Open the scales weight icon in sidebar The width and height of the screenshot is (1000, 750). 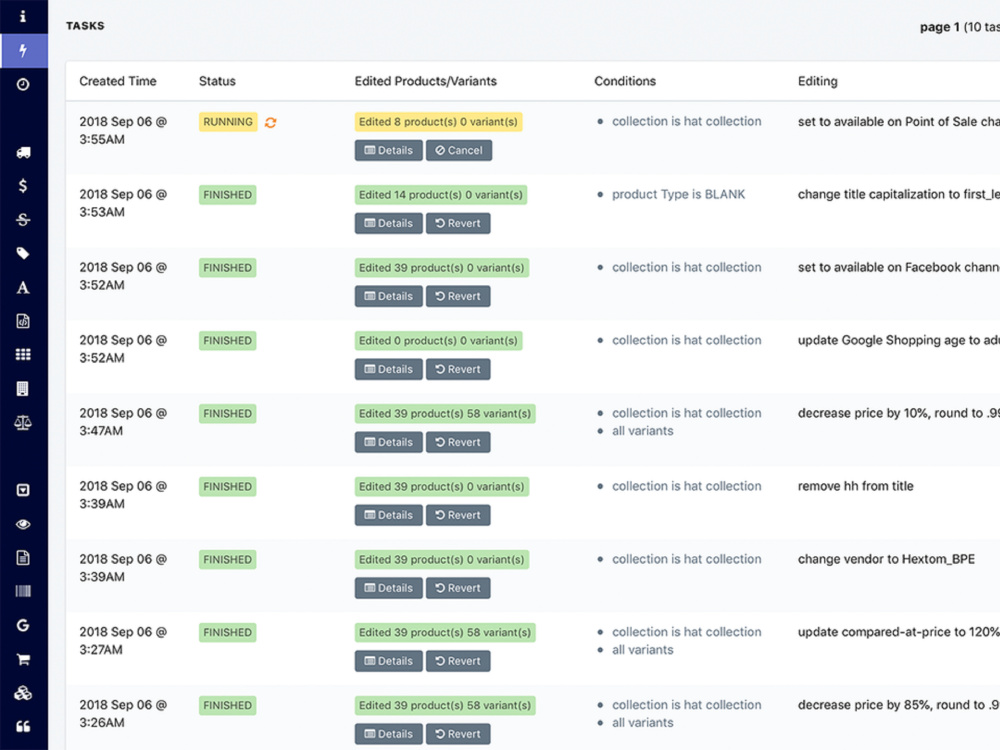click(23, 422)
